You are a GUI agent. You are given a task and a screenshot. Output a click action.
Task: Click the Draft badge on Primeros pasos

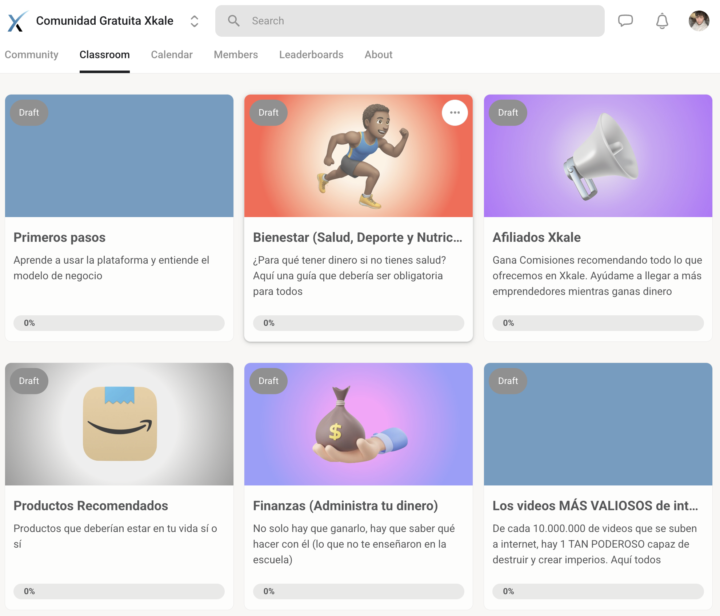29,112
